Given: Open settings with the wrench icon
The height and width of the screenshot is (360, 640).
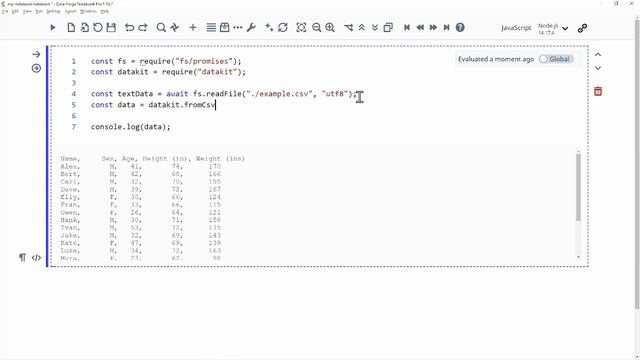Looking at the screenshot, I should pos(251,27).
